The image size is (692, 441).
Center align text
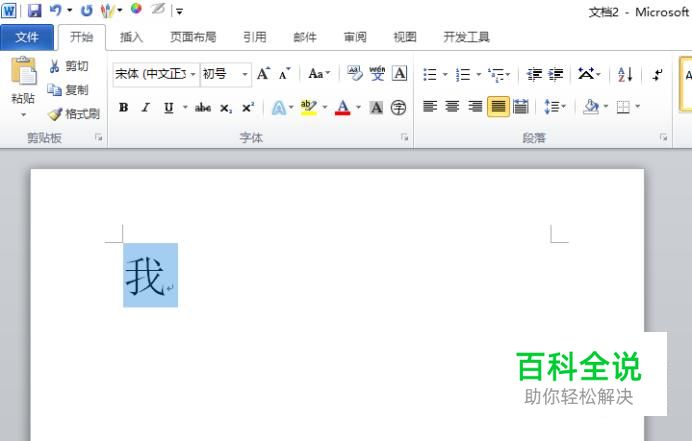[x=452, y=106]
